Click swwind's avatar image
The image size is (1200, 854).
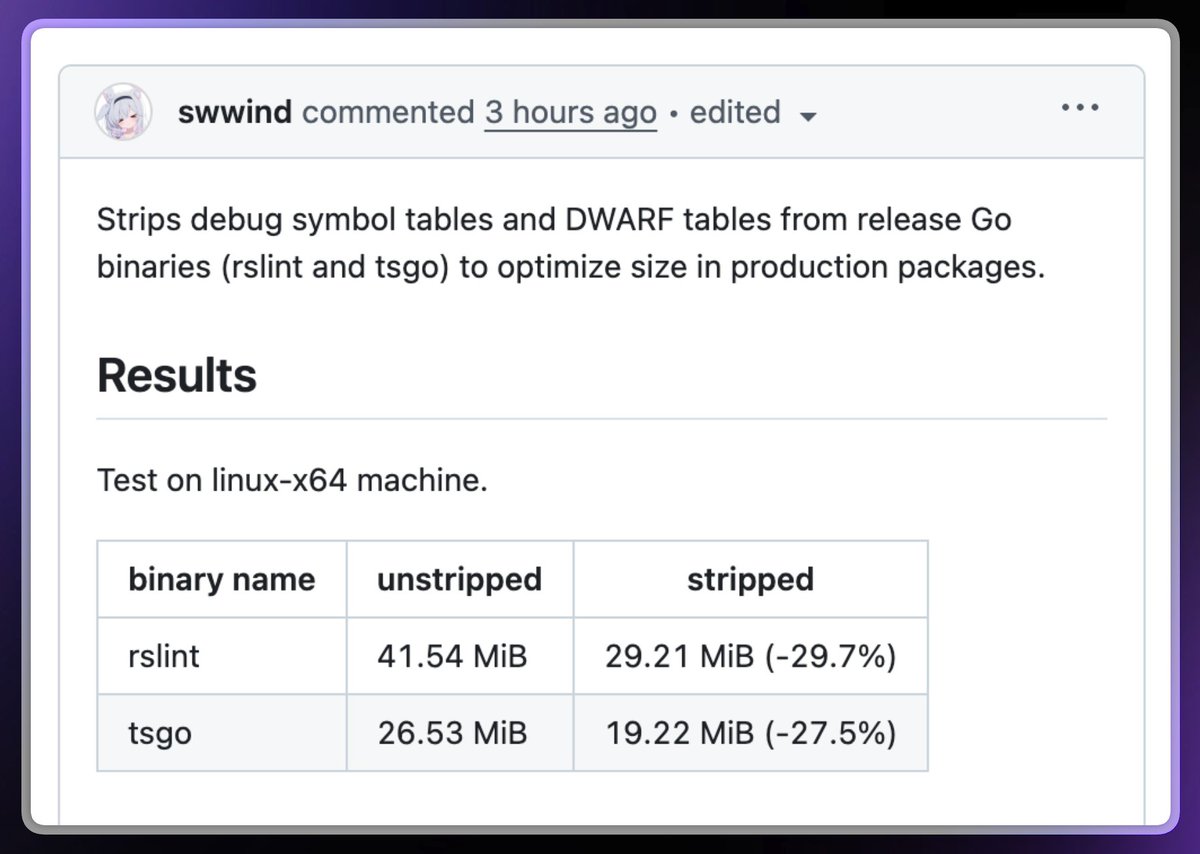(x=123, y=111)
